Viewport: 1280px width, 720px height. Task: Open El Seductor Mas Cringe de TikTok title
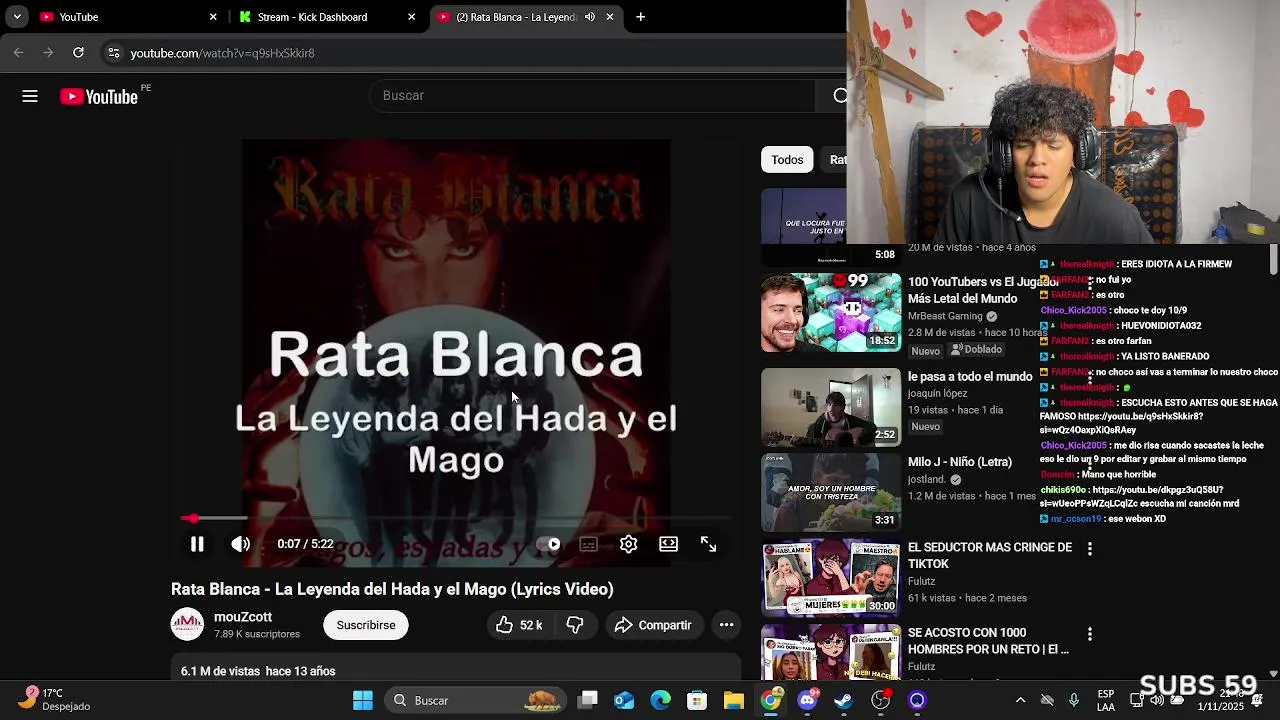click(x=990, y=555)
